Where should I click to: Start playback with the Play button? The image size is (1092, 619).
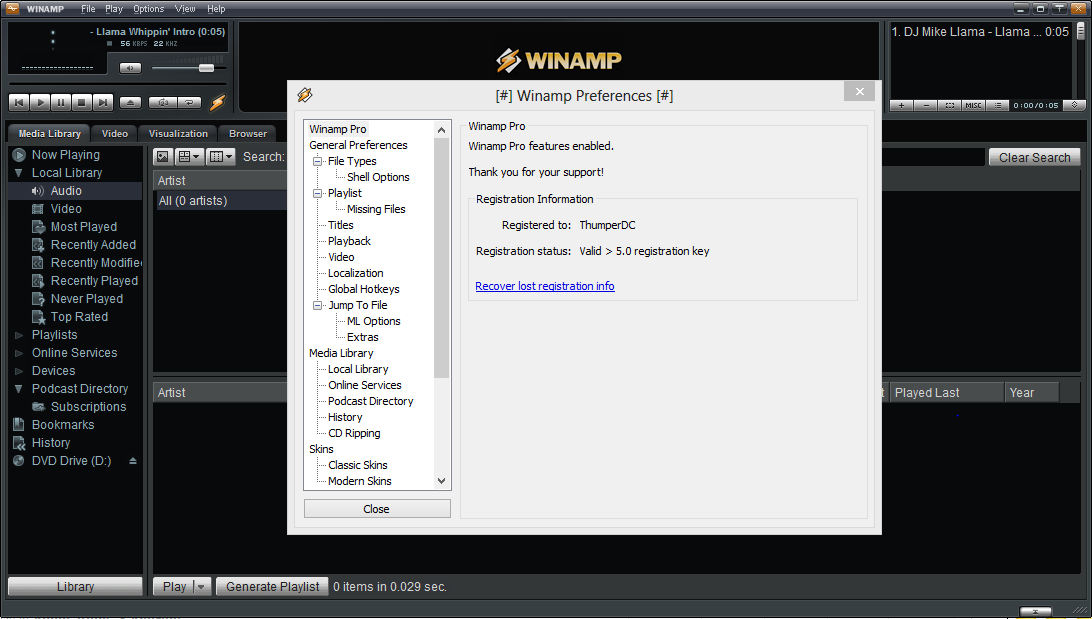(x=40, y=102)
